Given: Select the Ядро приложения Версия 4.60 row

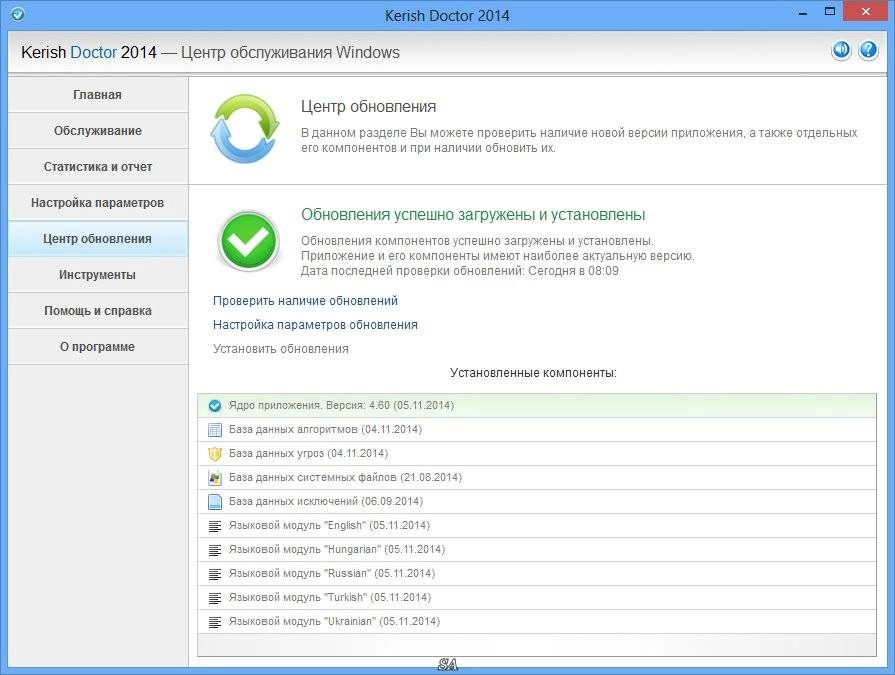Looking at the screenshot, I should [x=537, y=406].
